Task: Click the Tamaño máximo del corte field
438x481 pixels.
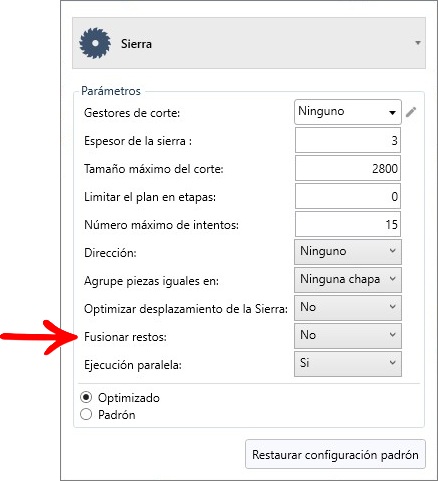Action: (348, 168)
